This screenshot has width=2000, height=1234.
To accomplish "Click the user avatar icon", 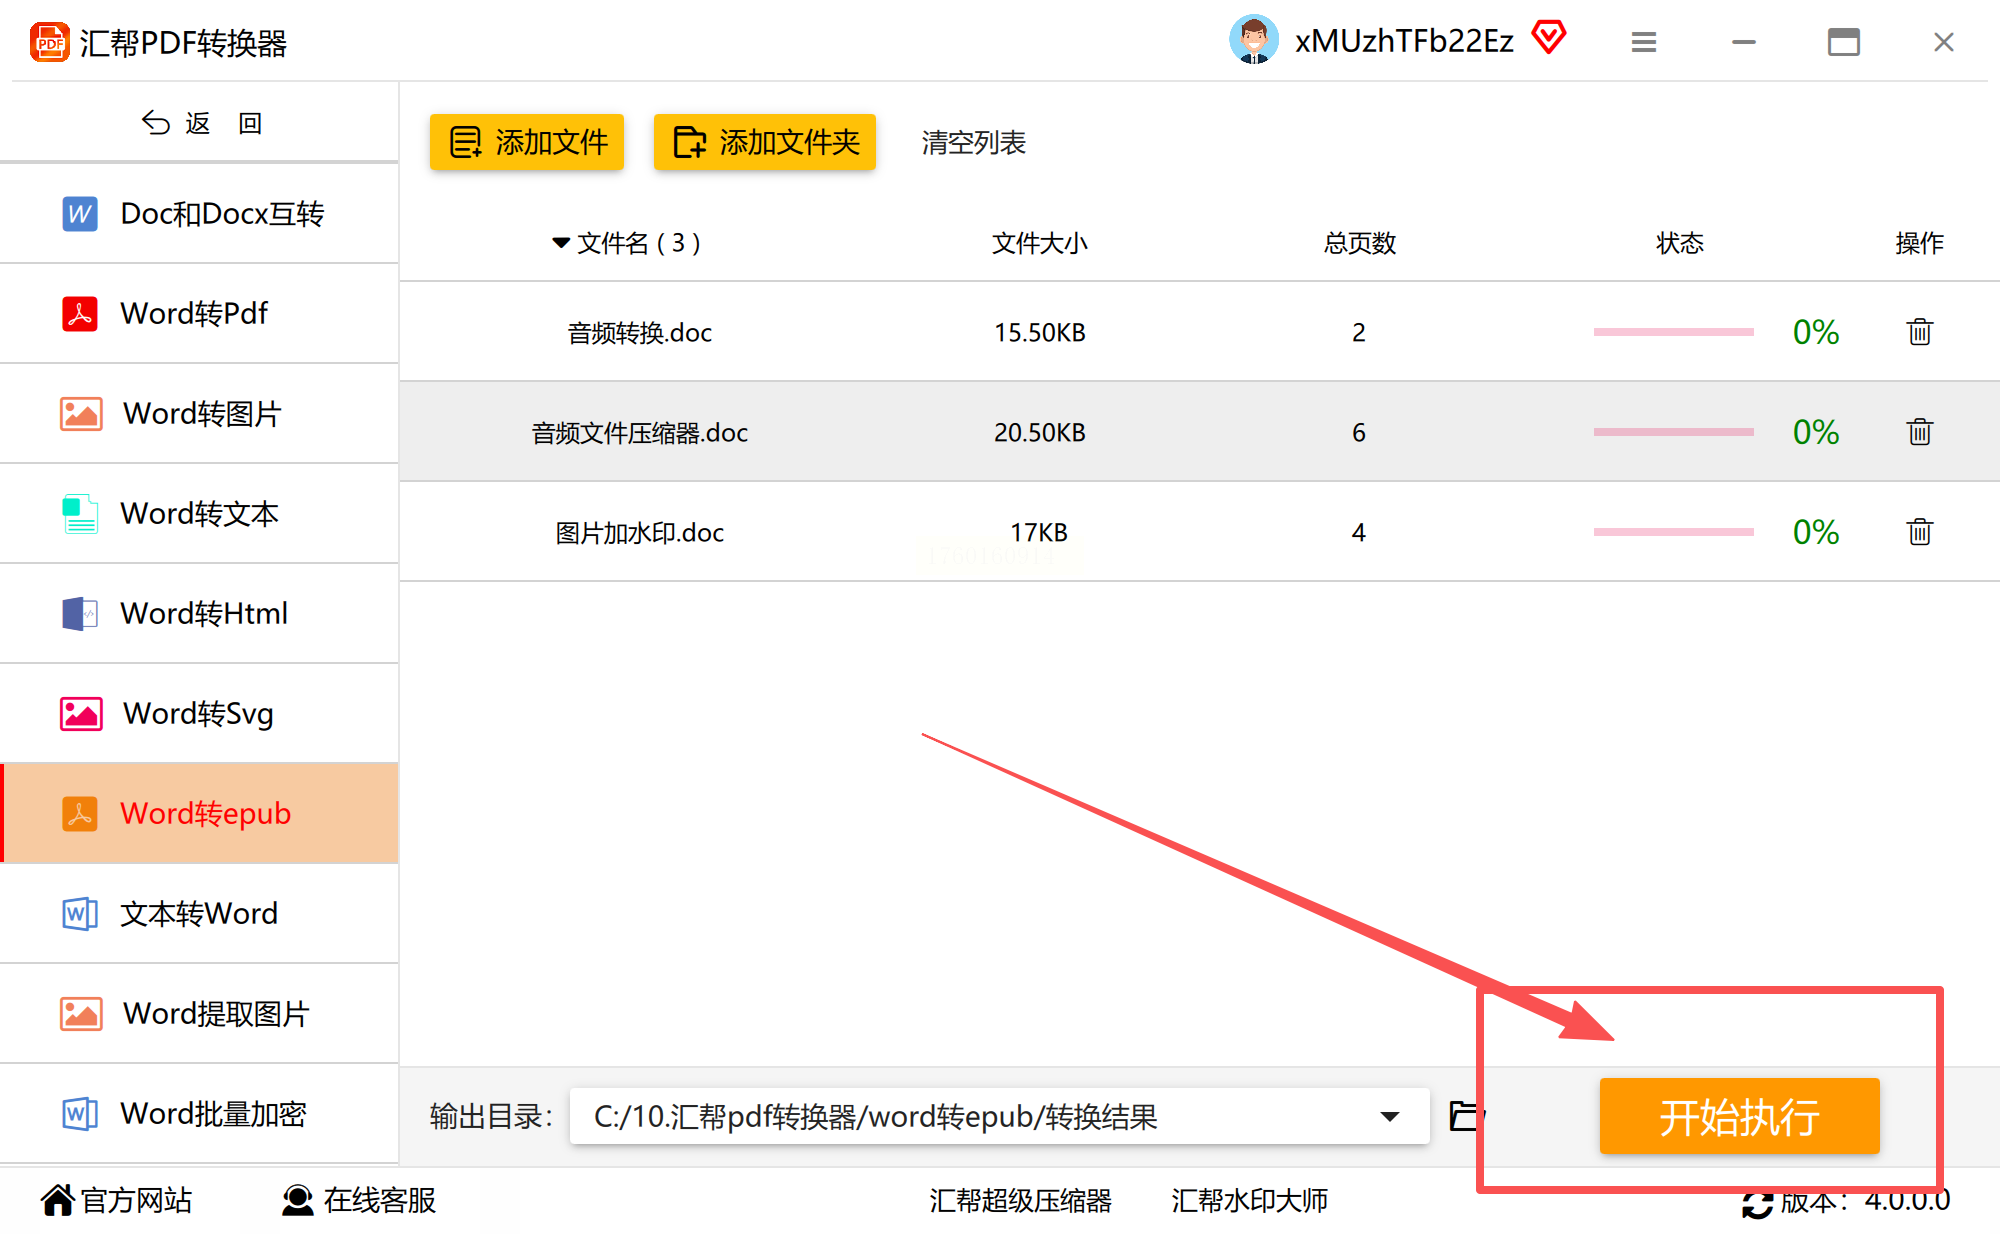I will click(x=1253, y=40).
